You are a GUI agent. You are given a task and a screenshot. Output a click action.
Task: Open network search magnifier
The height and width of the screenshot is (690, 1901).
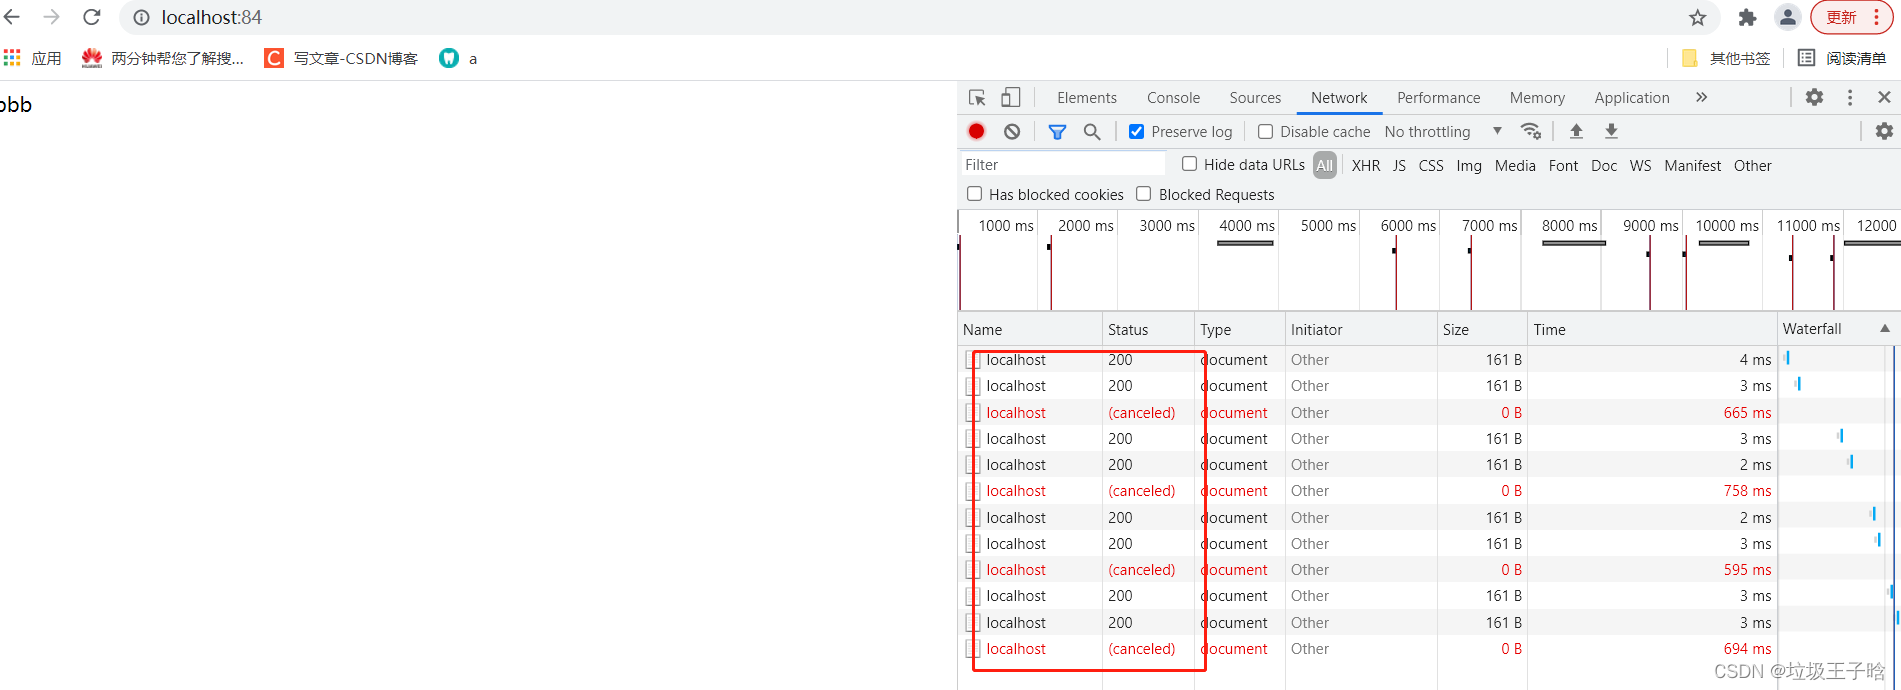point(1092,131)
